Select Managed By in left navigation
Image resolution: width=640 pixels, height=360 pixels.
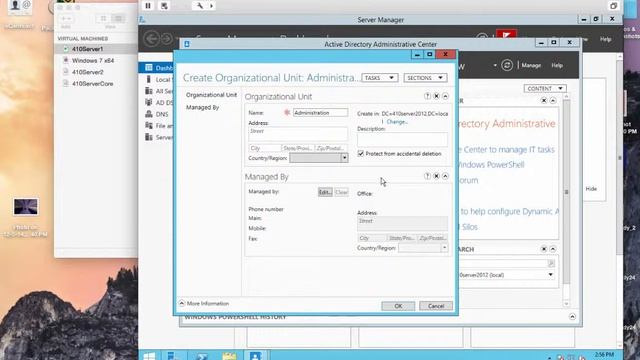point(202,107)
